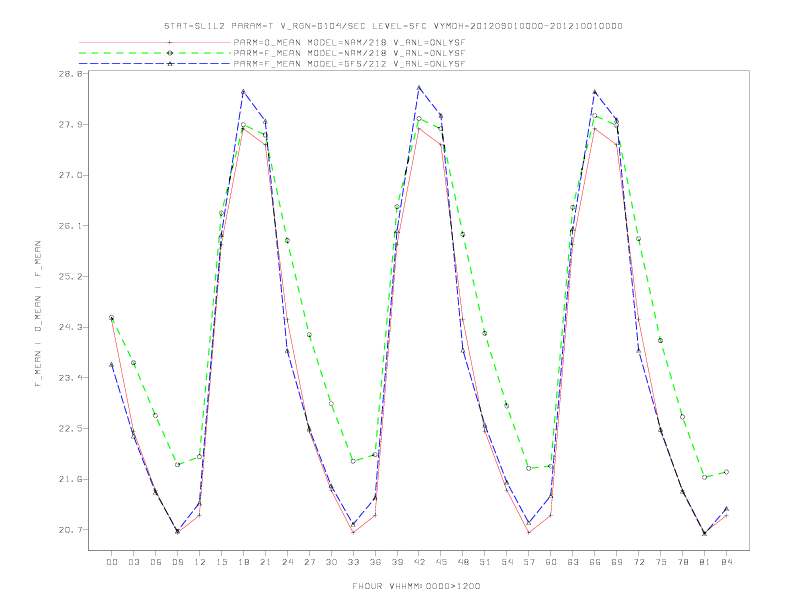Click the y-axis label 27.0
The image size is (792, 612).
click(70, 175)
